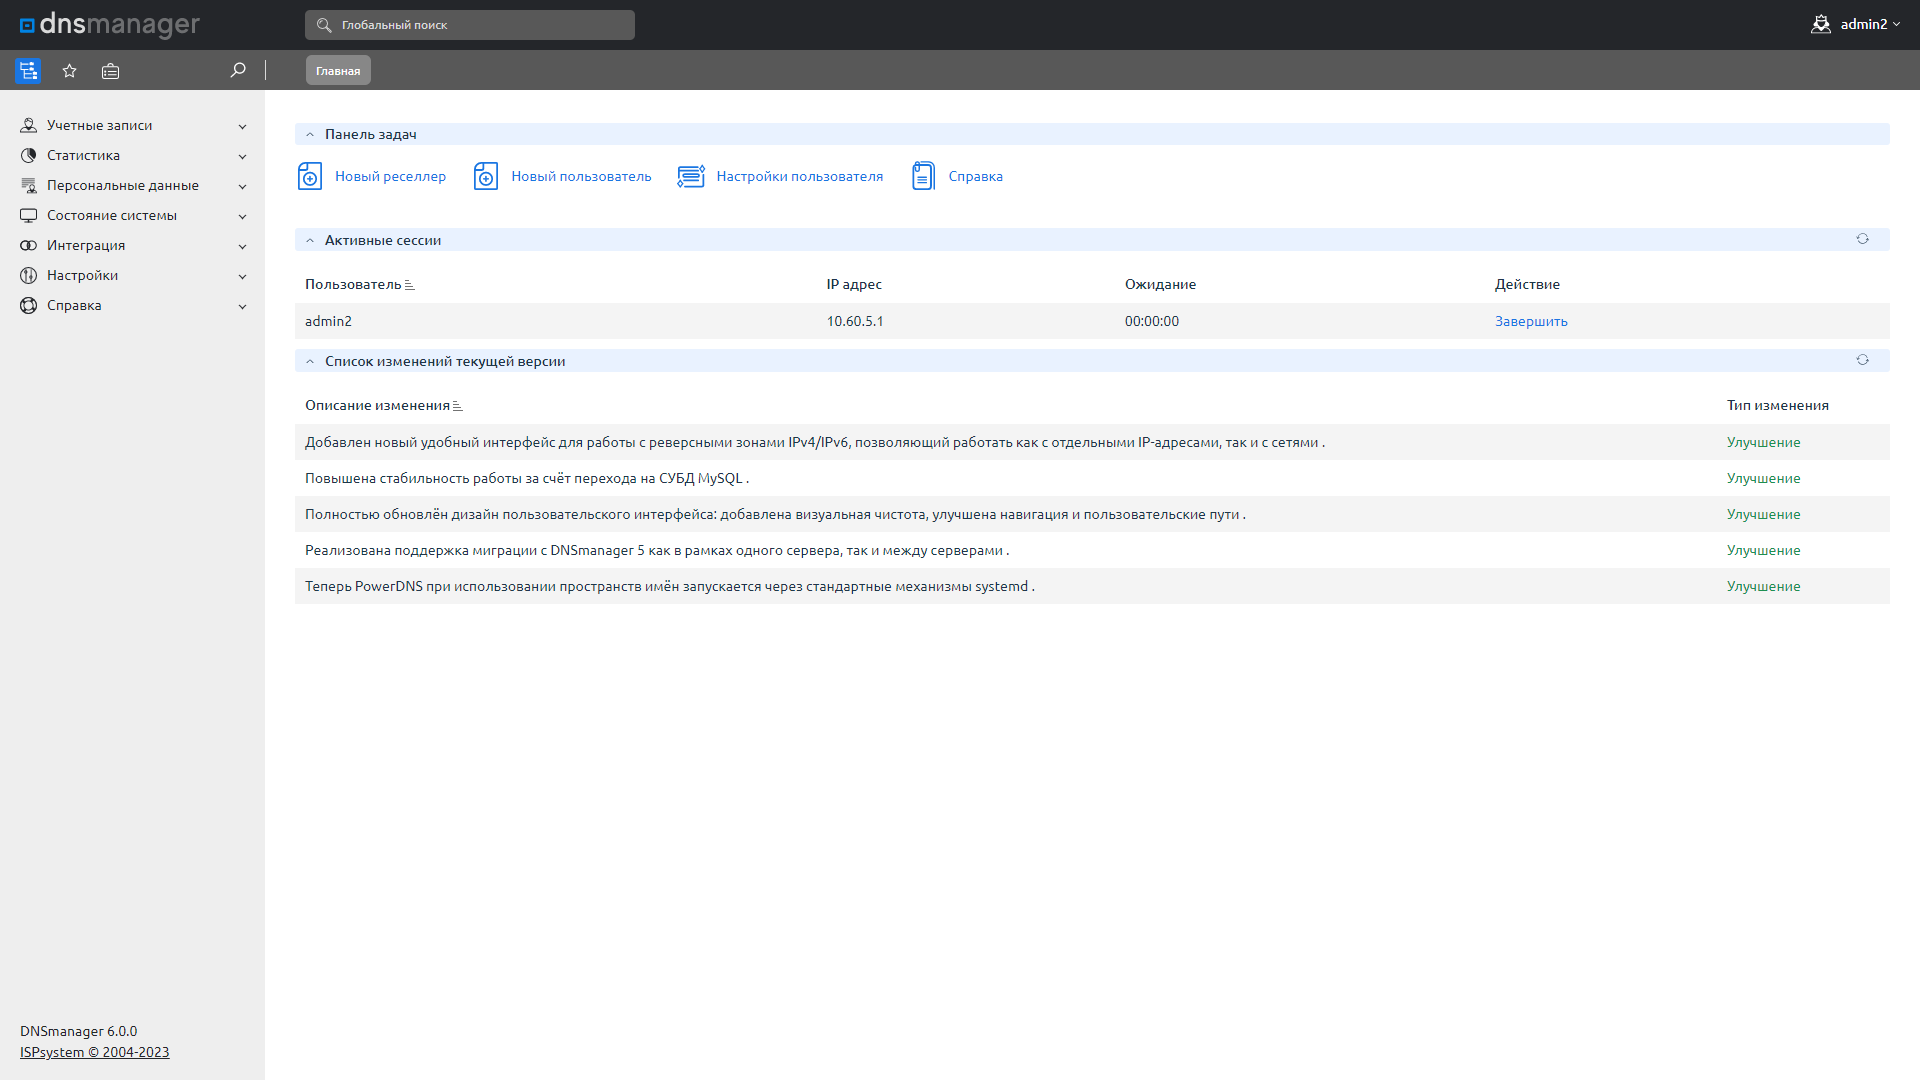Click the sidebar menu search magnifier icon

[237, 70]
